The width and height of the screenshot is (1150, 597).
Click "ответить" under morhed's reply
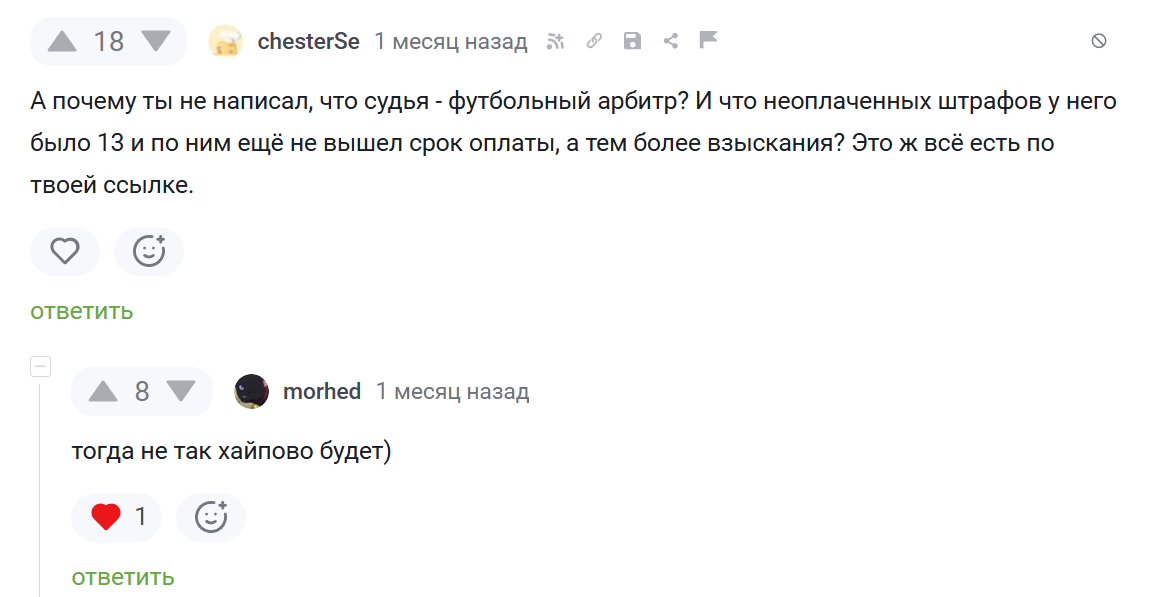pos(123,577)
